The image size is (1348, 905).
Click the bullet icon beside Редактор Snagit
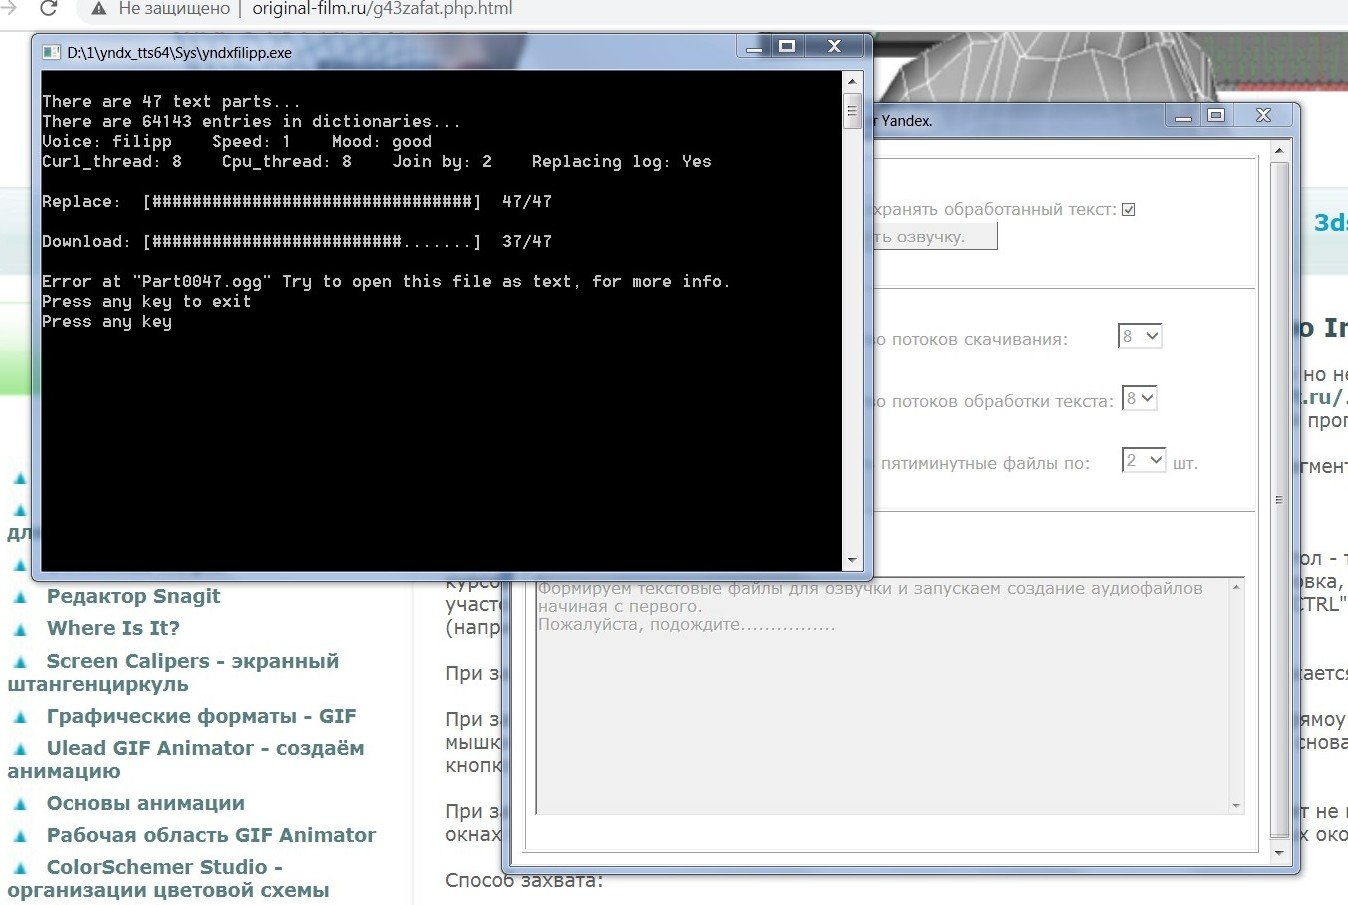pyautogui.click(x=20, y=598)
